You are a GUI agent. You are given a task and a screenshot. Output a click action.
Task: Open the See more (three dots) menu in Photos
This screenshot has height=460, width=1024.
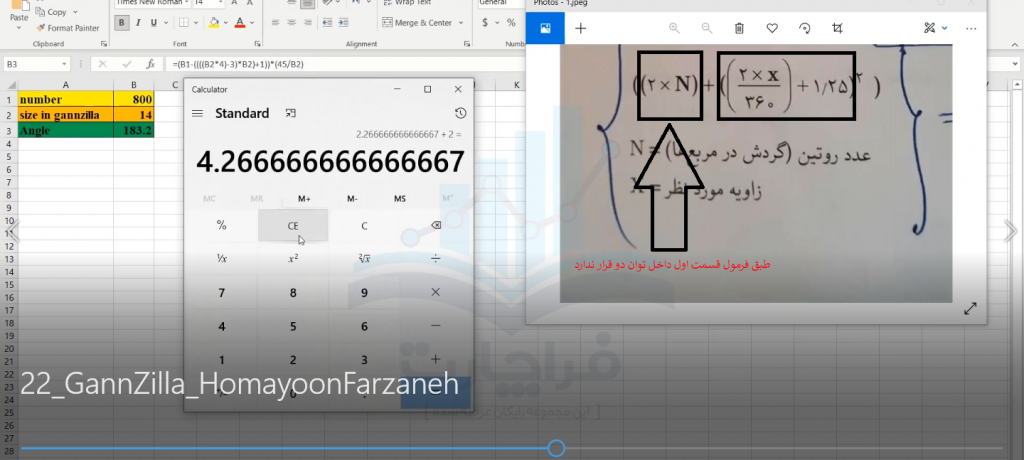pos(971,29)
